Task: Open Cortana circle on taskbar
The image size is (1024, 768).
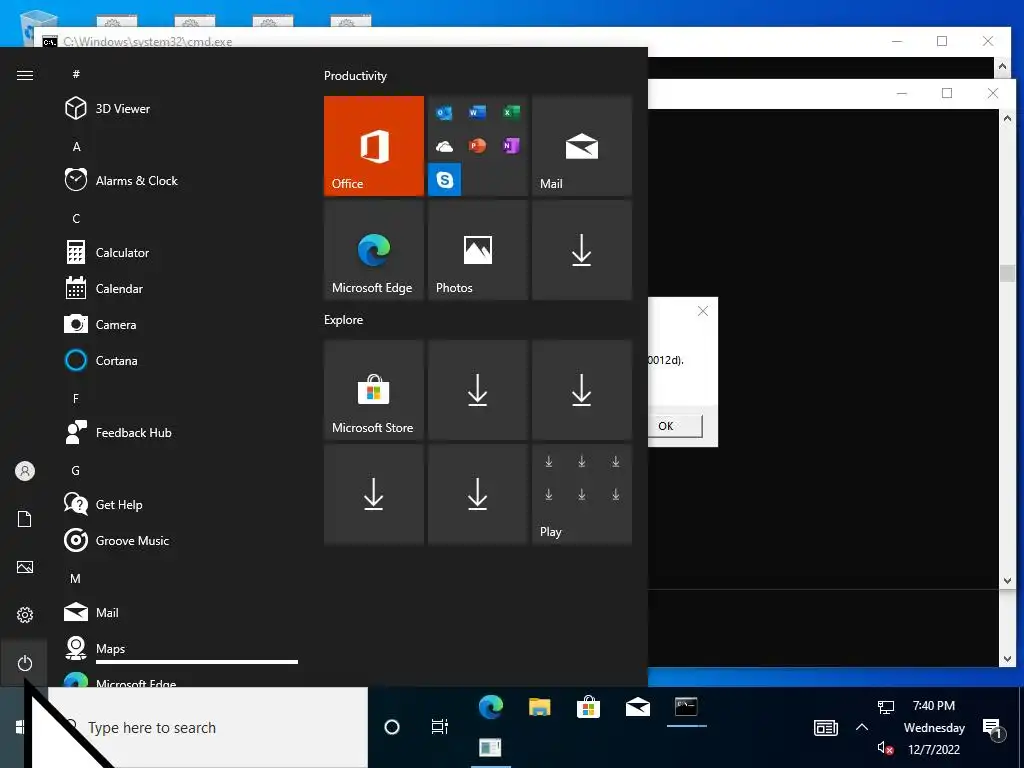Action: [x=392, y=727]
